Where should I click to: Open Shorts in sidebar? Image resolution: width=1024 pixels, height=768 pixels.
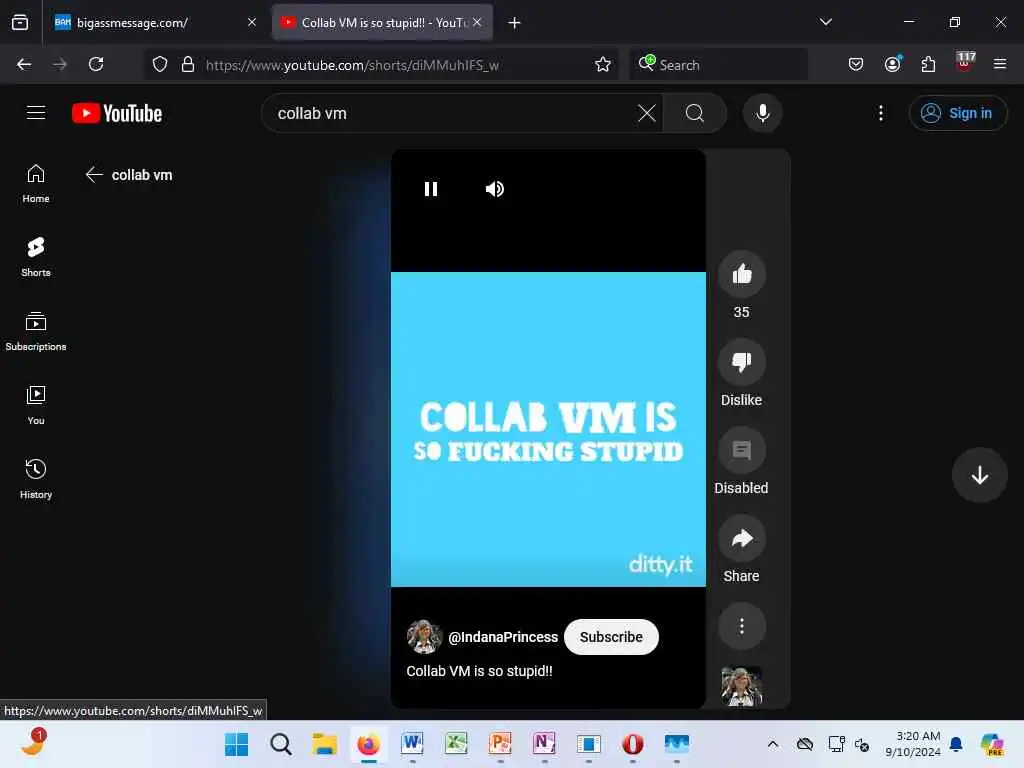pyautogui.click(x=36, y=257)
